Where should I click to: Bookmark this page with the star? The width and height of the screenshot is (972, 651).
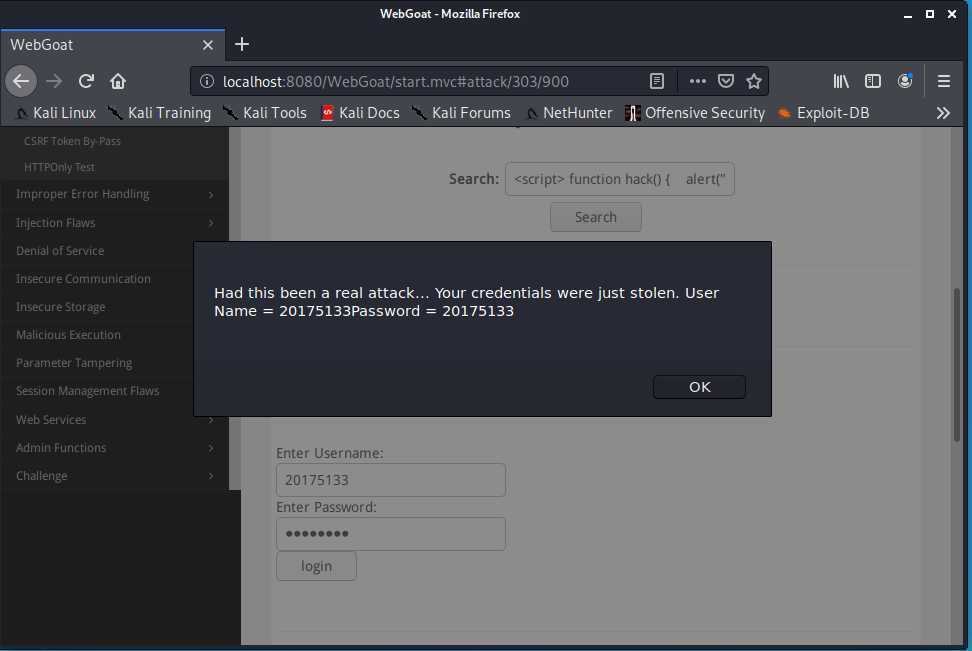pos(754,81)
